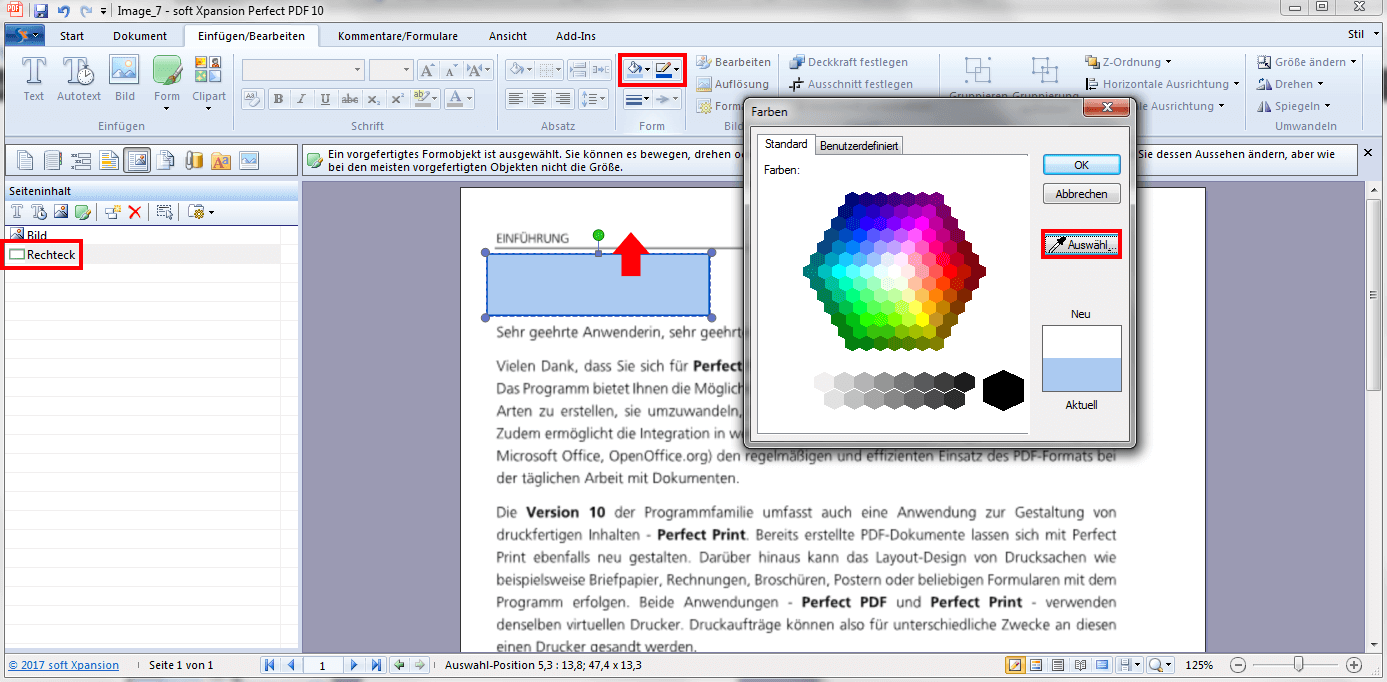Open Clipart insertion tool
Viewport: 1387px width, 682px height.
[x=209, y=78]
